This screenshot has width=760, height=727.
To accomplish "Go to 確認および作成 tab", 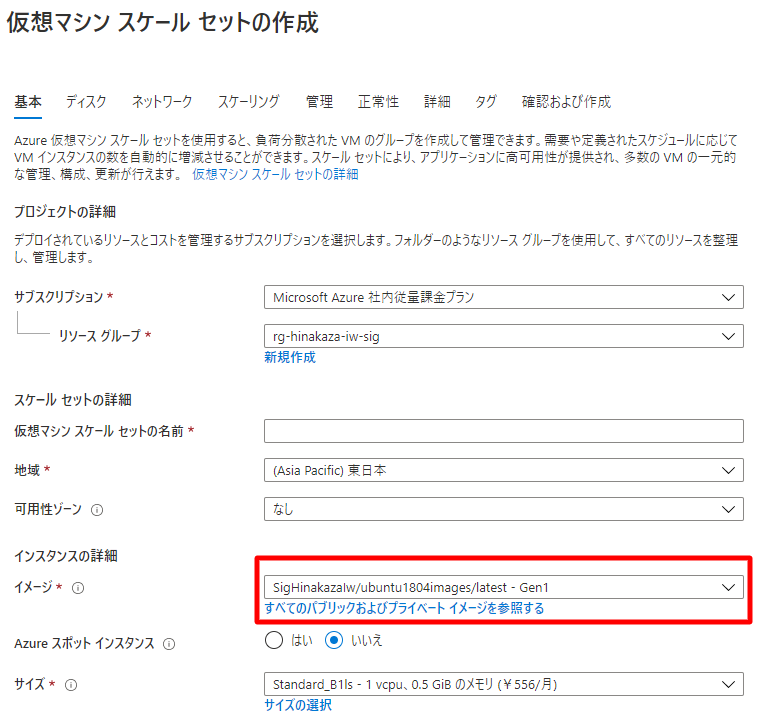I will click(566, 102).
